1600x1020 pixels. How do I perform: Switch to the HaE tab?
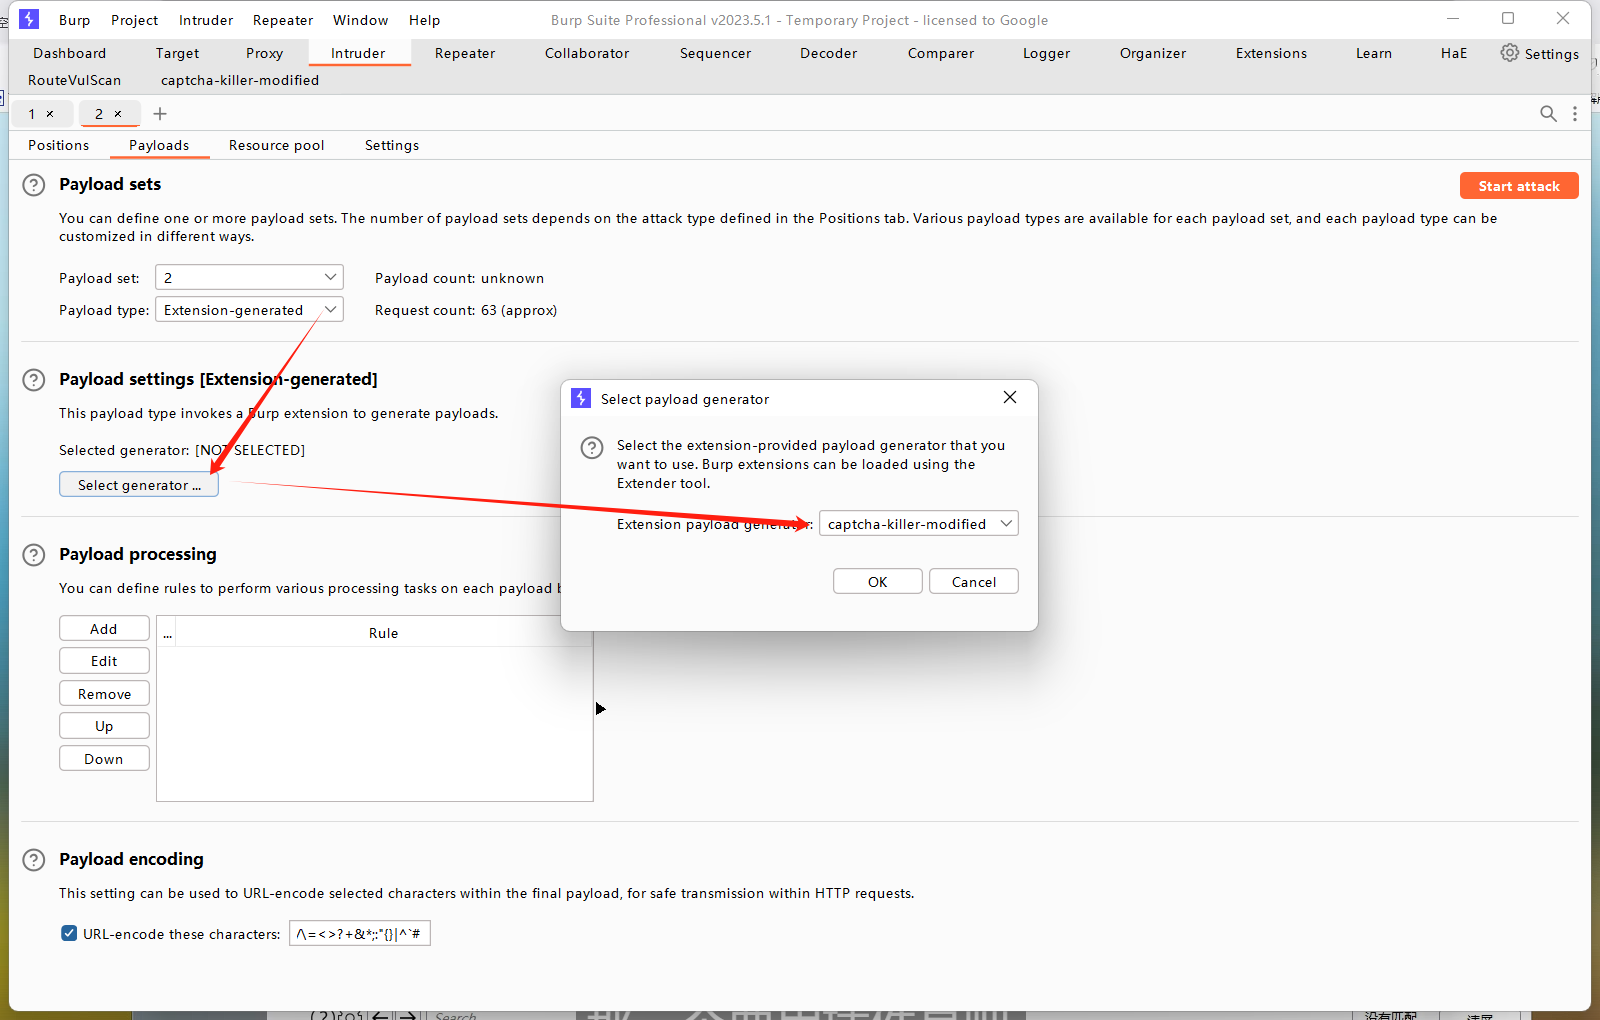[1454, 53]
